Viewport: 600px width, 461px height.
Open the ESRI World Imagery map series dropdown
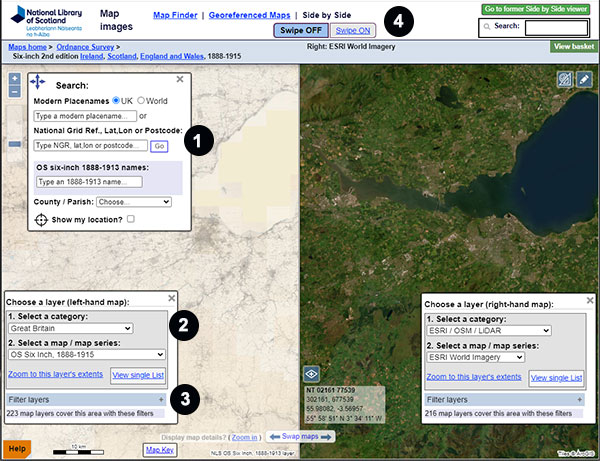pos(476,357)
